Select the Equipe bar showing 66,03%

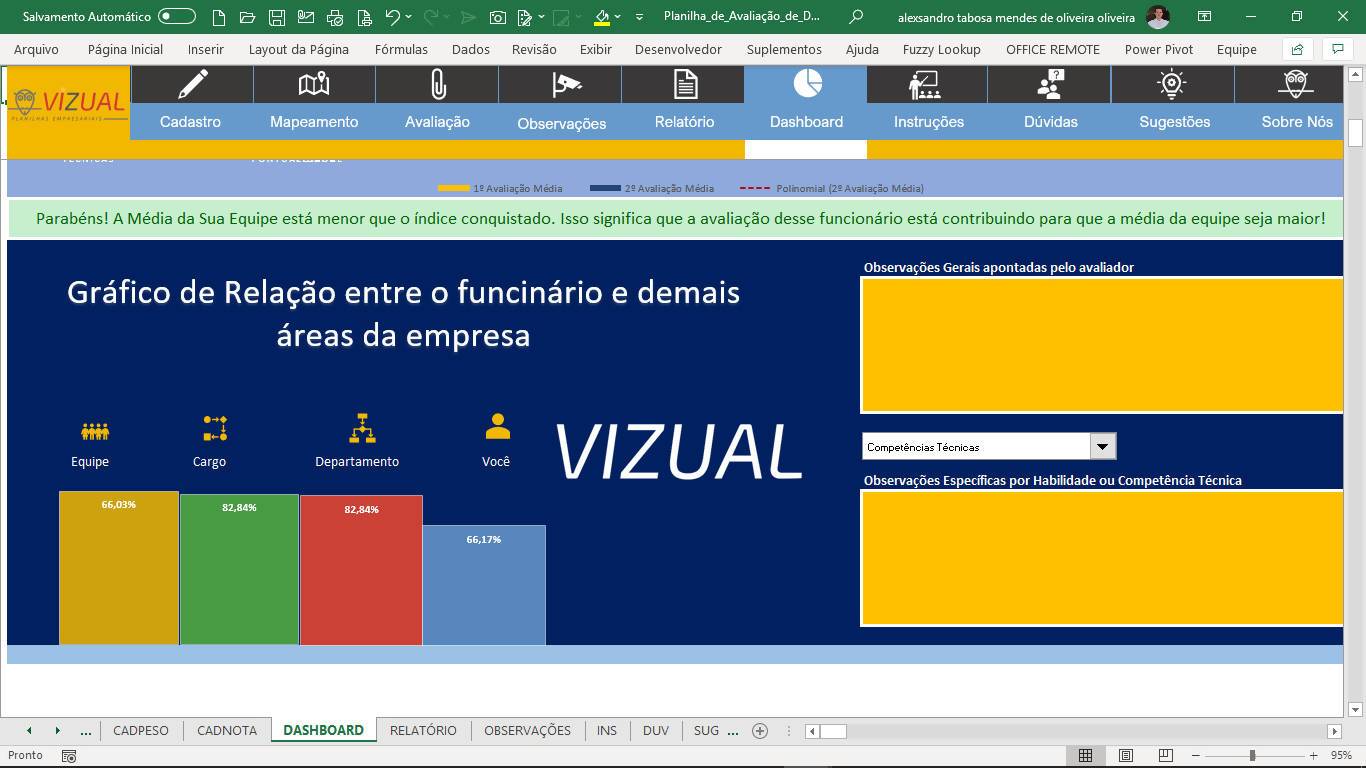[x=119, y=568]
